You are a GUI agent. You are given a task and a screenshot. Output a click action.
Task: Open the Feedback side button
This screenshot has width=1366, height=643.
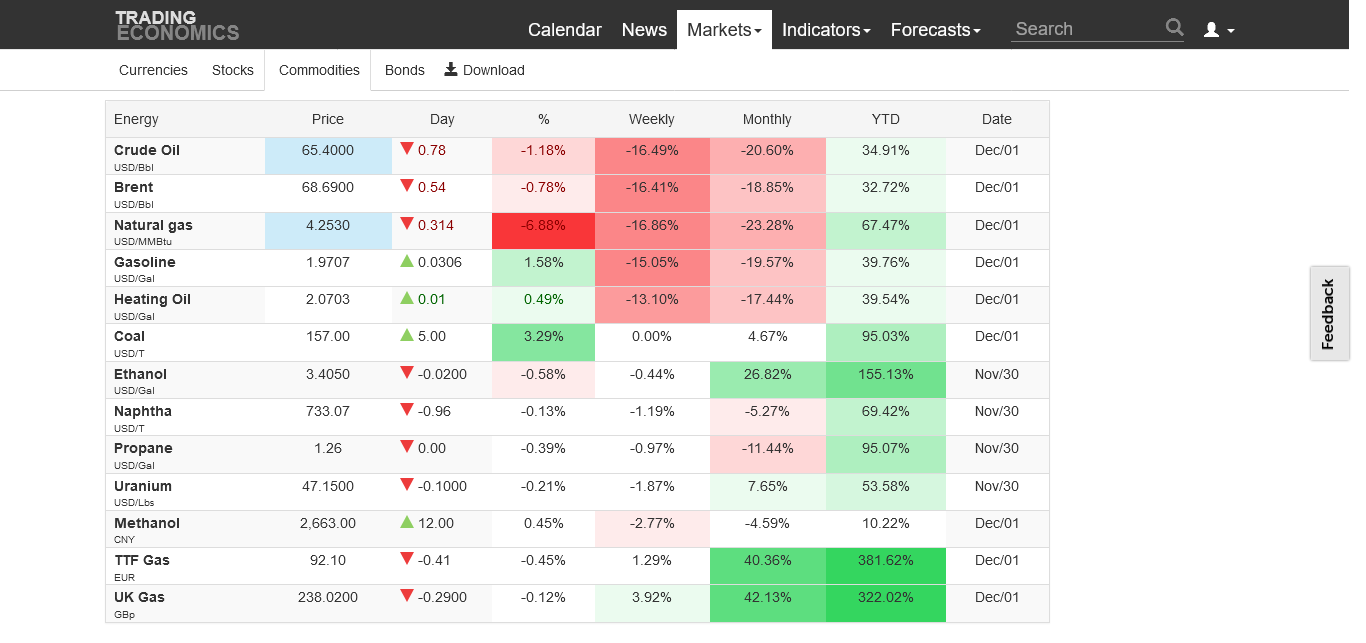tap(1329, 313)
